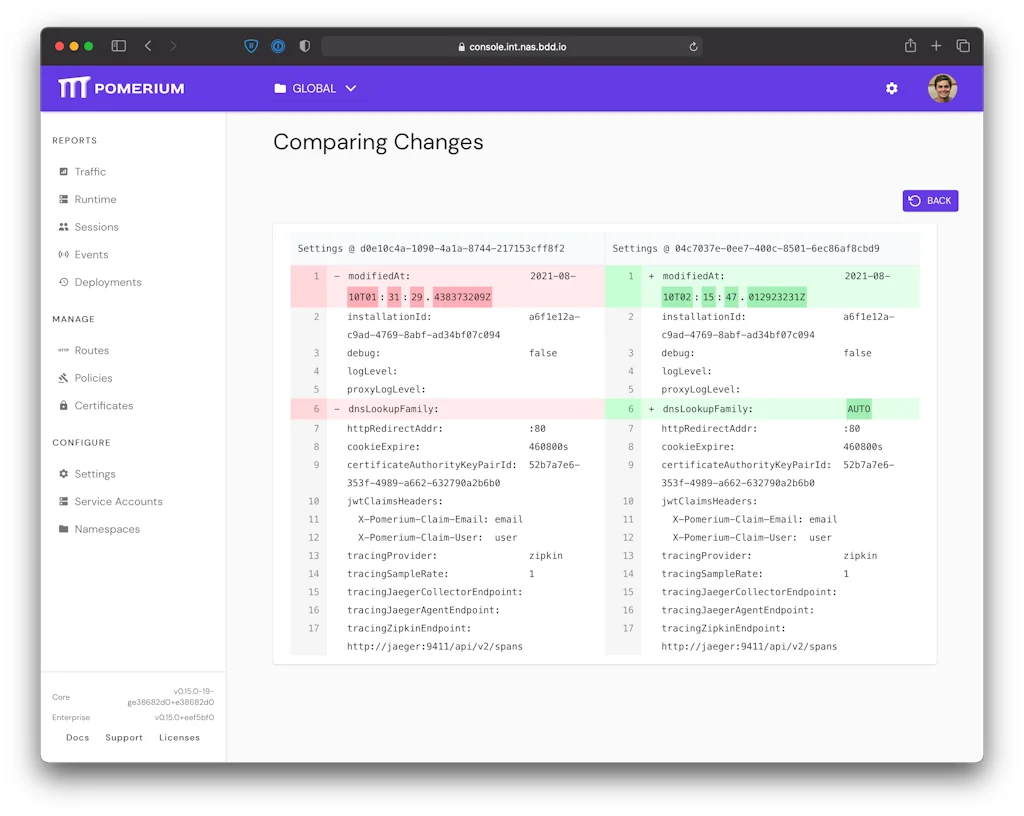The width and height of the screenshot is (1024, 816).
Task: Click the Policies gavel icon
Action: [x=64, y=378]
